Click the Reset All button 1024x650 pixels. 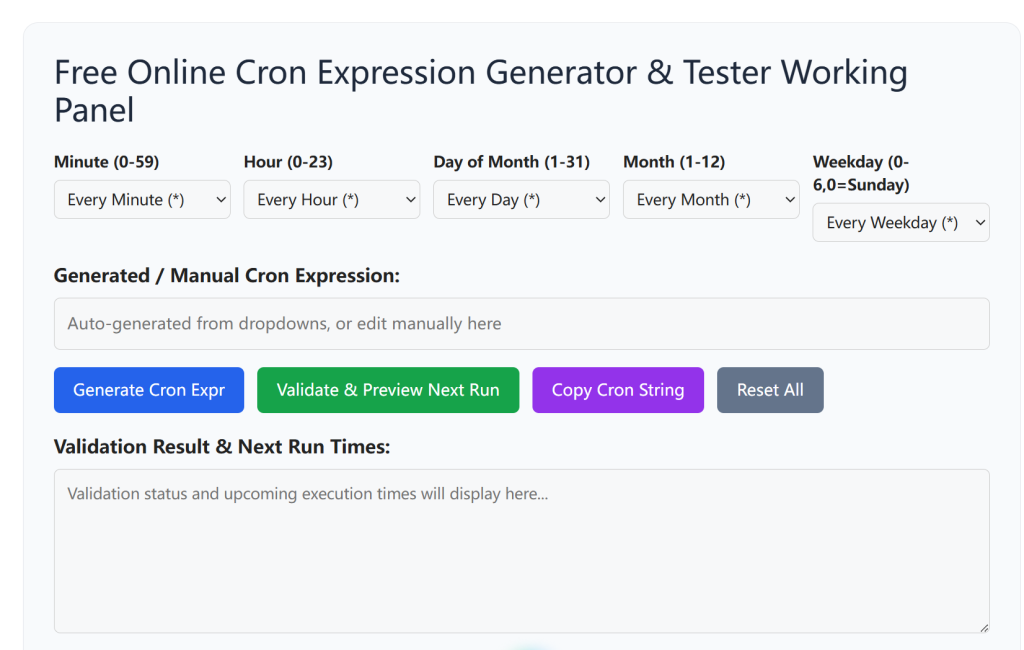point(770,390)
